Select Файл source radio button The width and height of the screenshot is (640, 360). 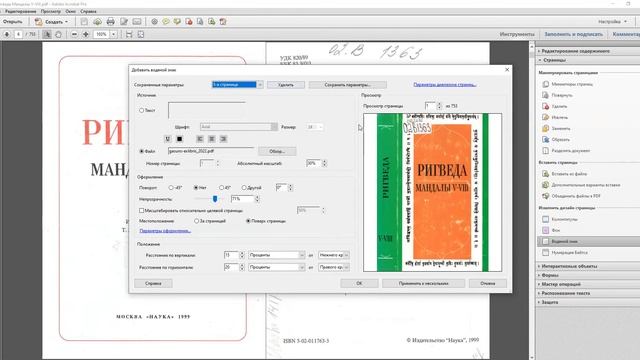point(142,151)
